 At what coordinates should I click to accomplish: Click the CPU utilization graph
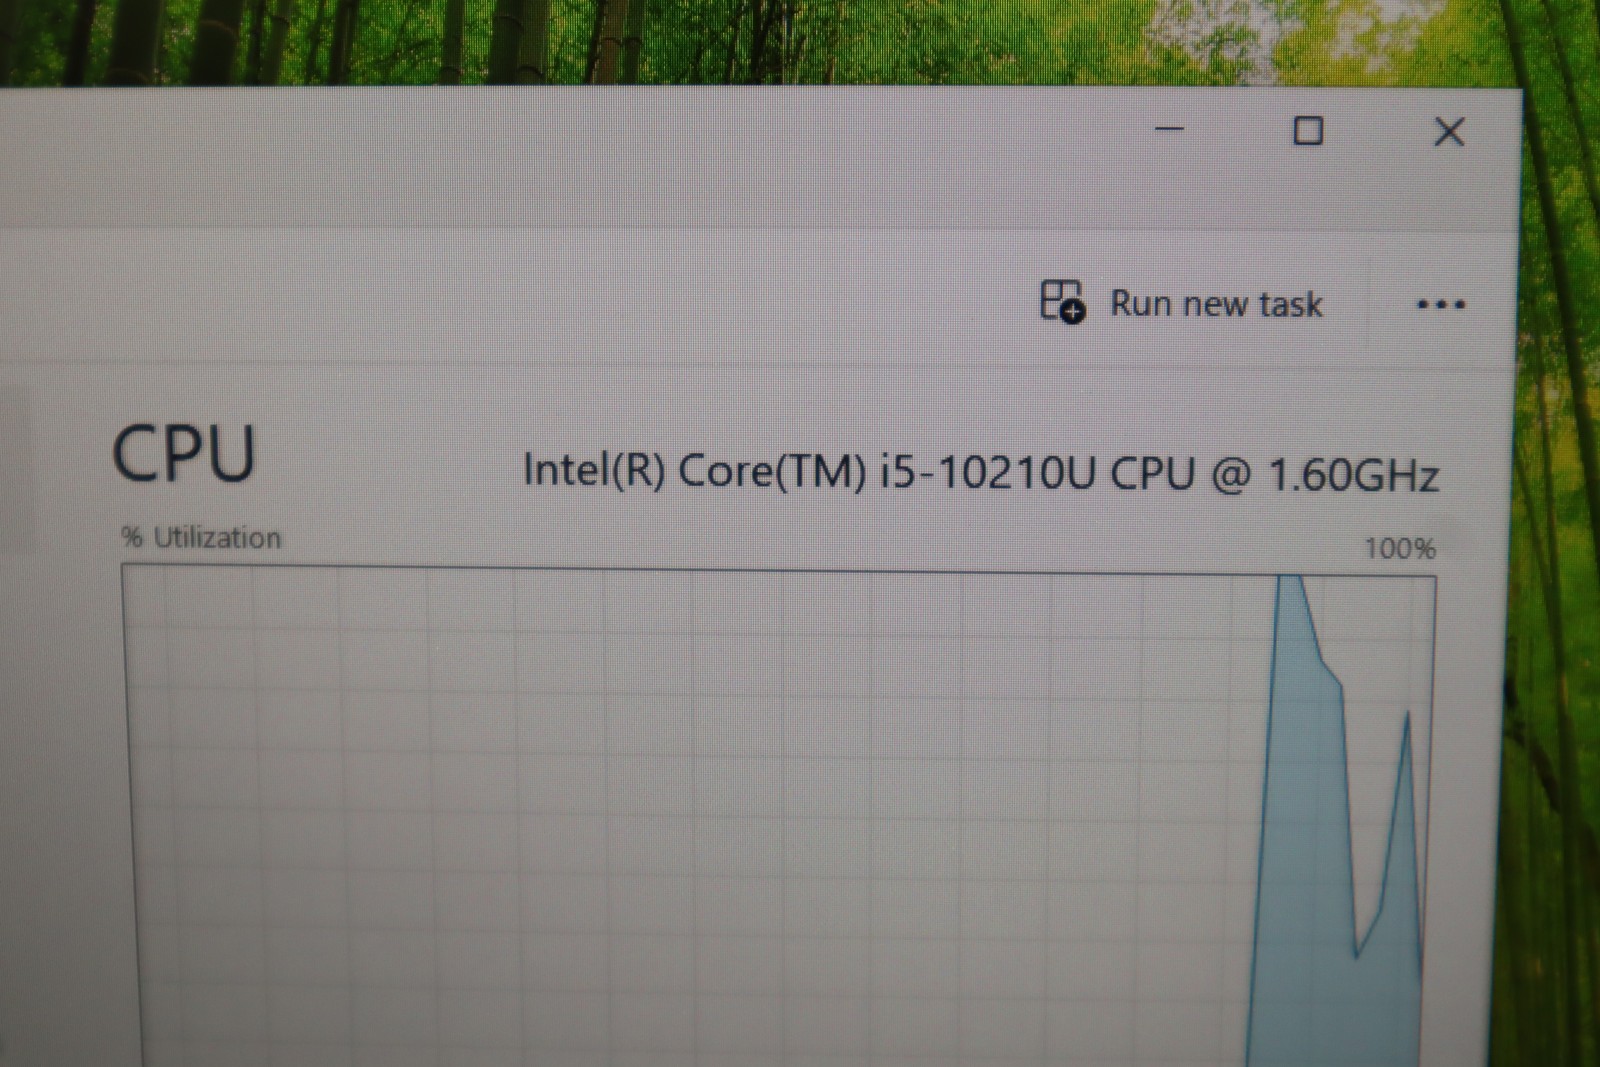click(x=778, y=816)
